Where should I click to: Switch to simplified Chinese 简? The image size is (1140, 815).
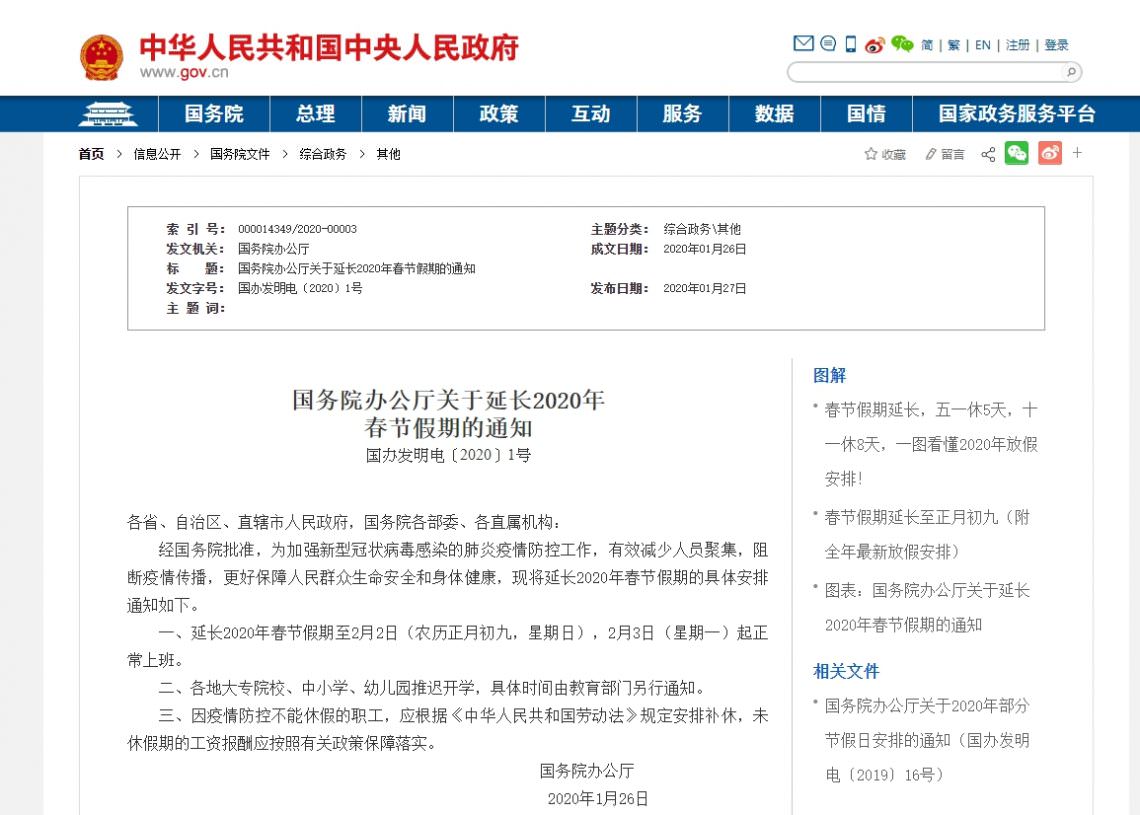click(927, 45)
